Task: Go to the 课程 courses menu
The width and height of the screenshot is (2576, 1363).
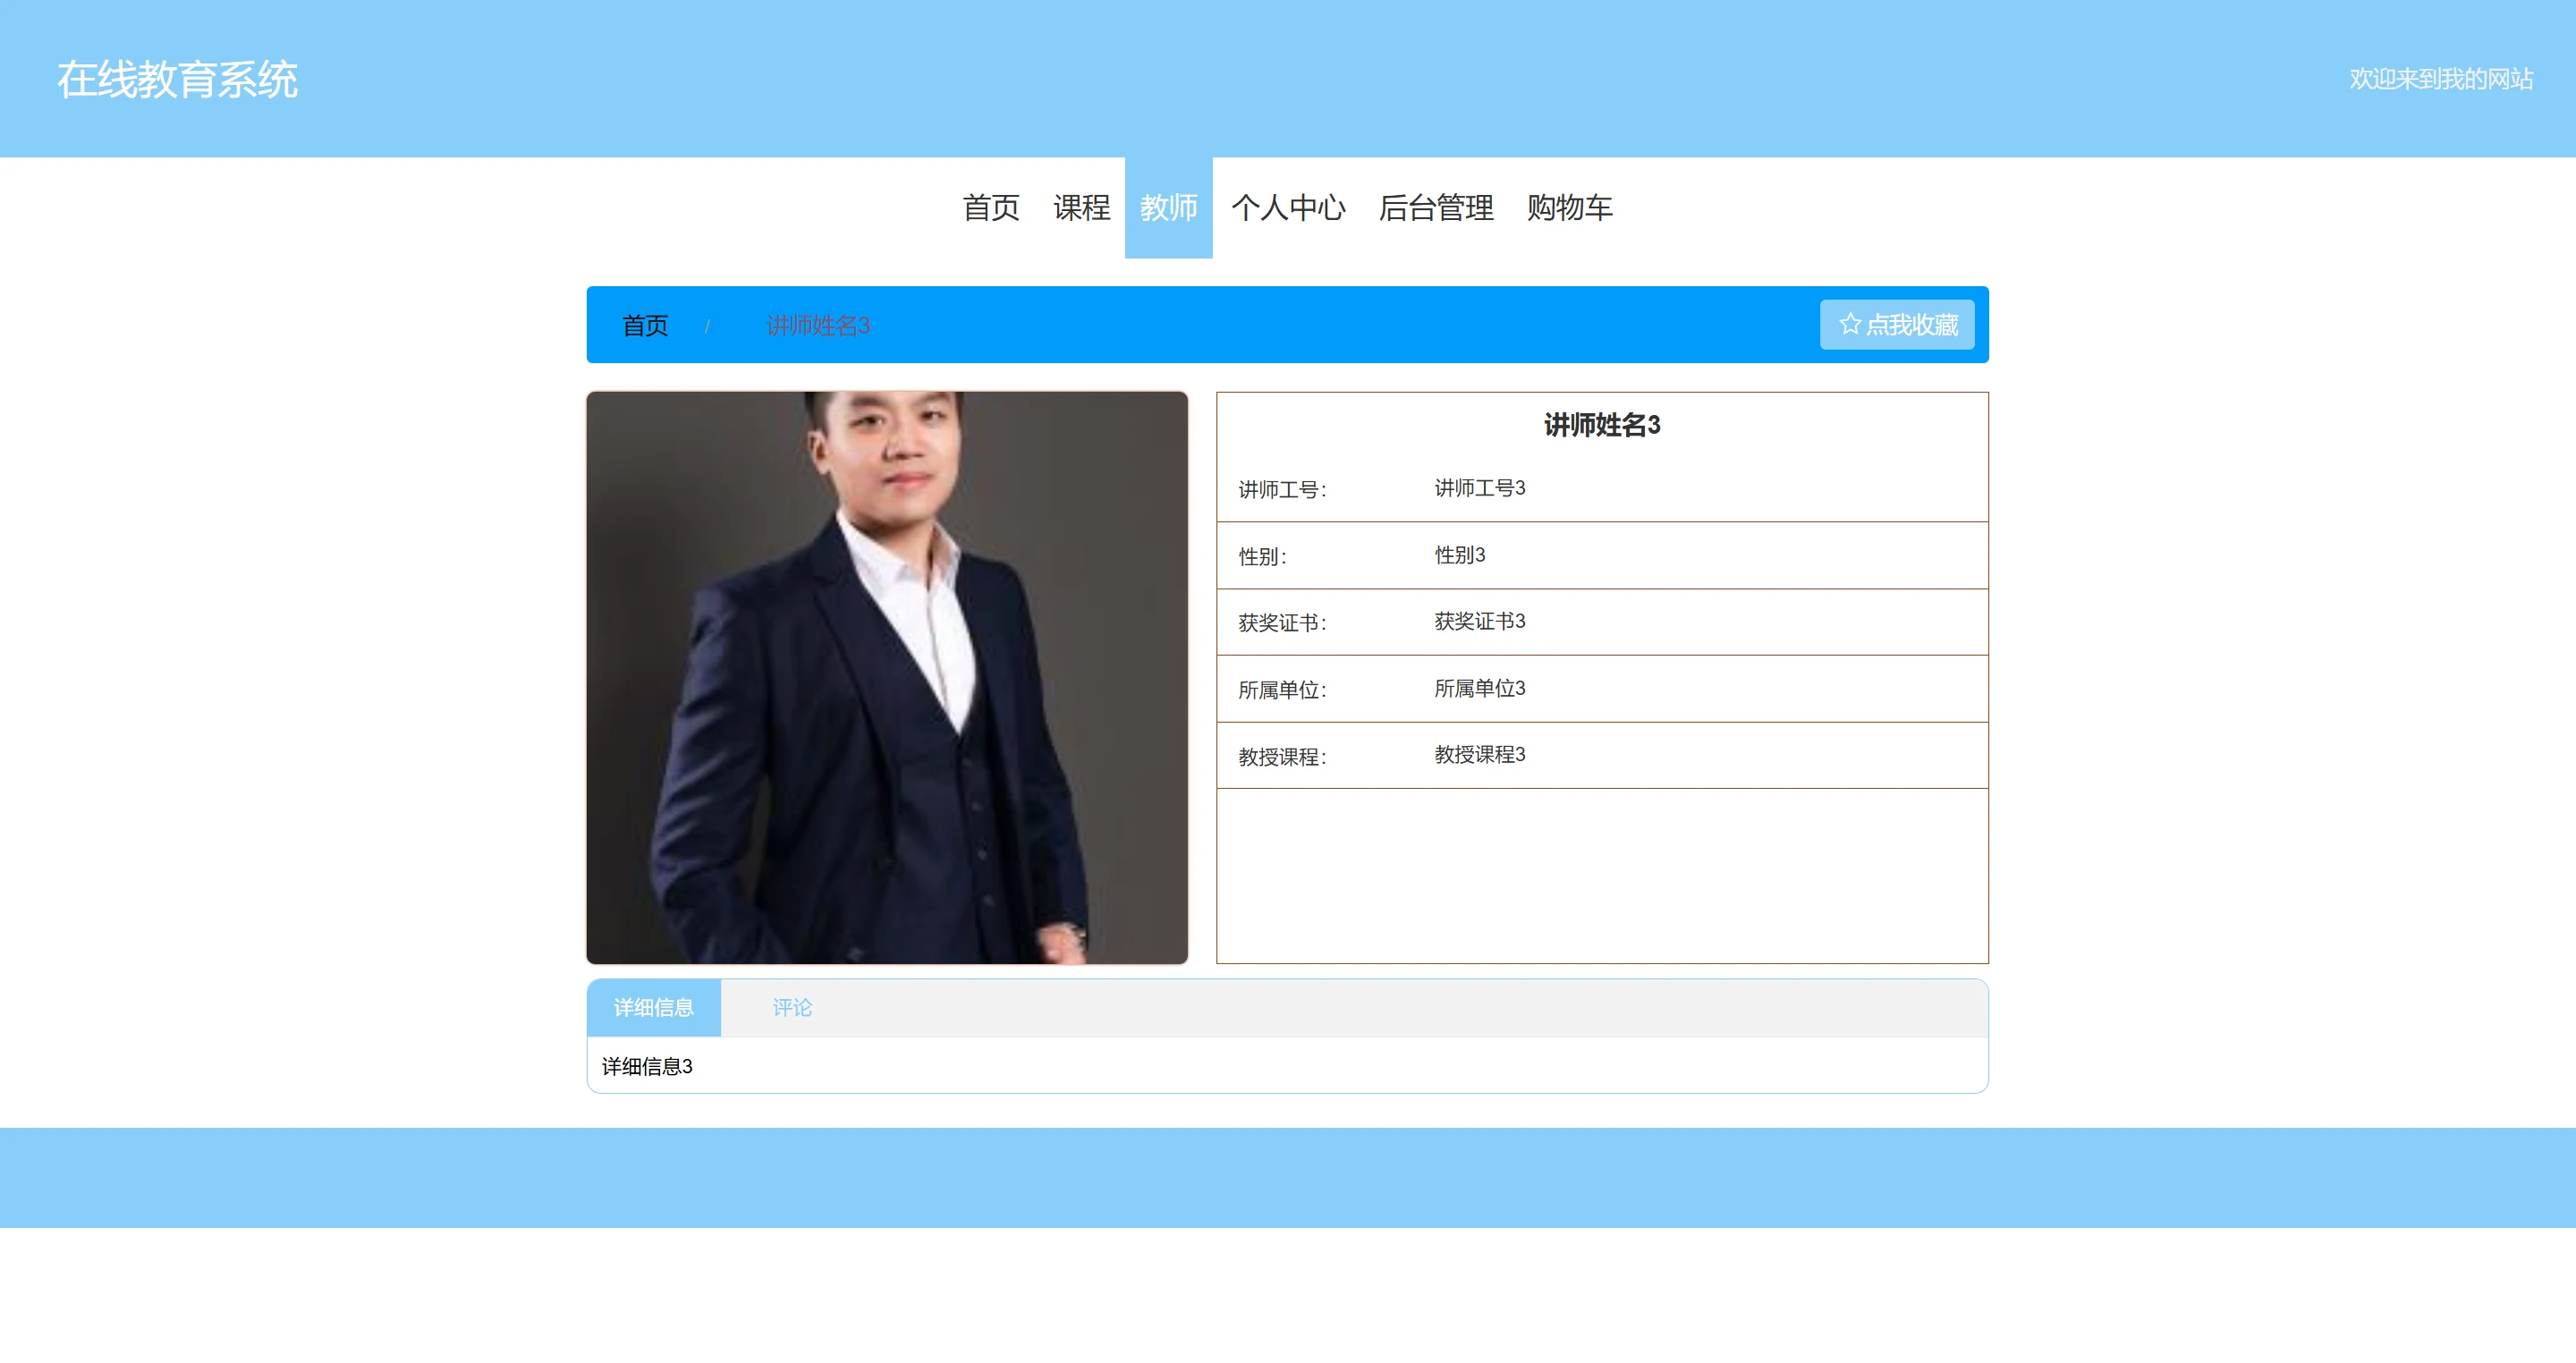Action: pyautogui.click(x=1081, y=207)
